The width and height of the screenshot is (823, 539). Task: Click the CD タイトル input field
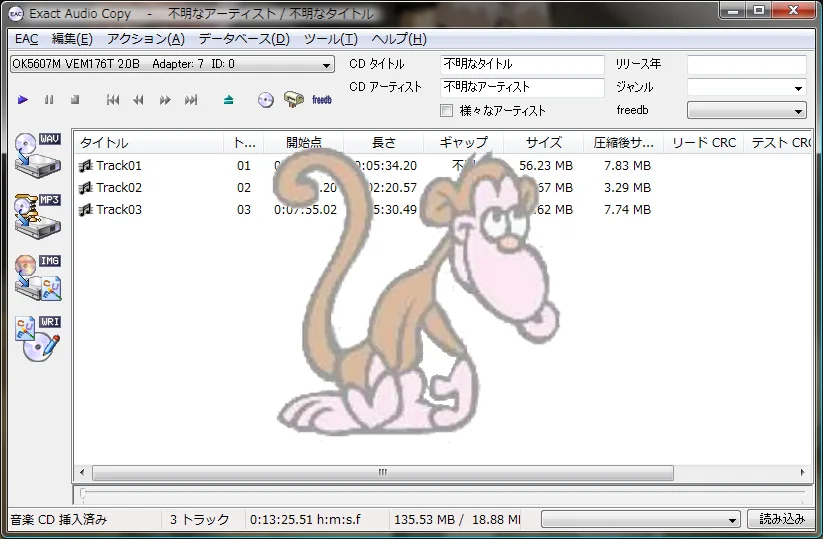522,64
